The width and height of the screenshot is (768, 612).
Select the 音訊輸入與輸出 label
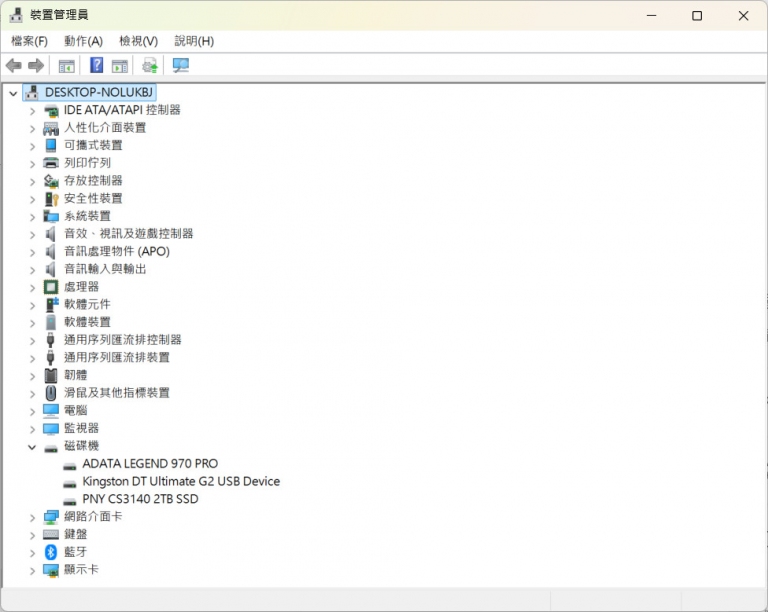105,269
